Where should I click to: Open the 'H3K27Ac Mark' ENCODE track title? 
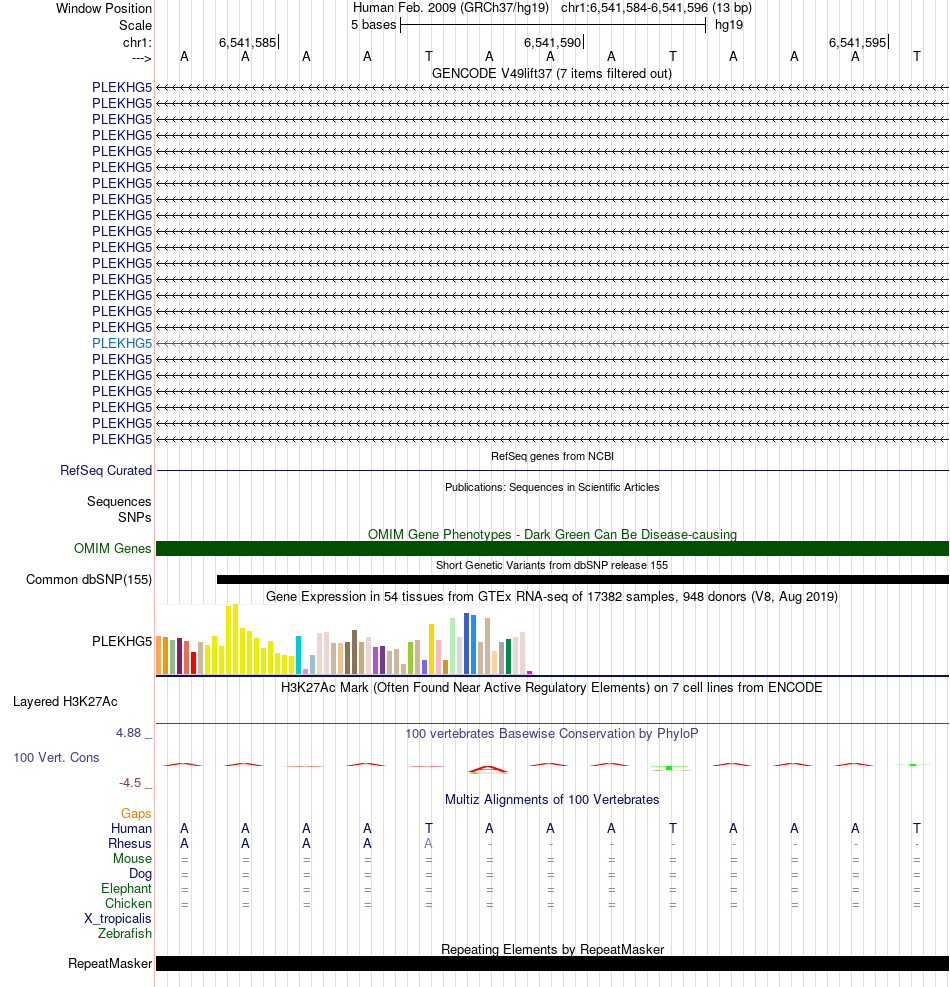coord(551,687)
